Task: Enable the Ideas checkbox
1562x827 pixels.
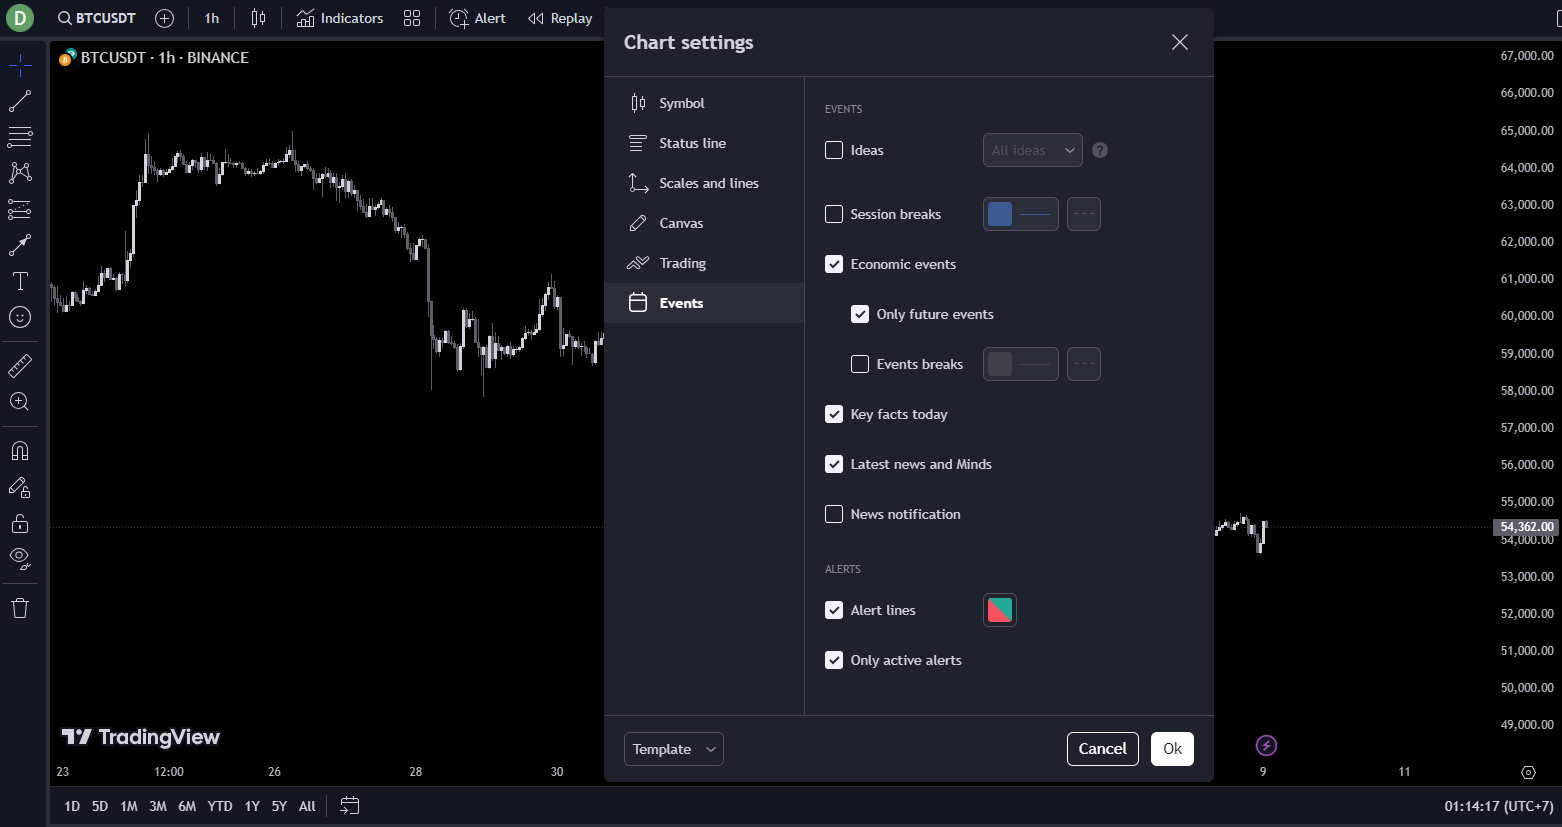Action: pyautogui.click(x=834, y=150)
